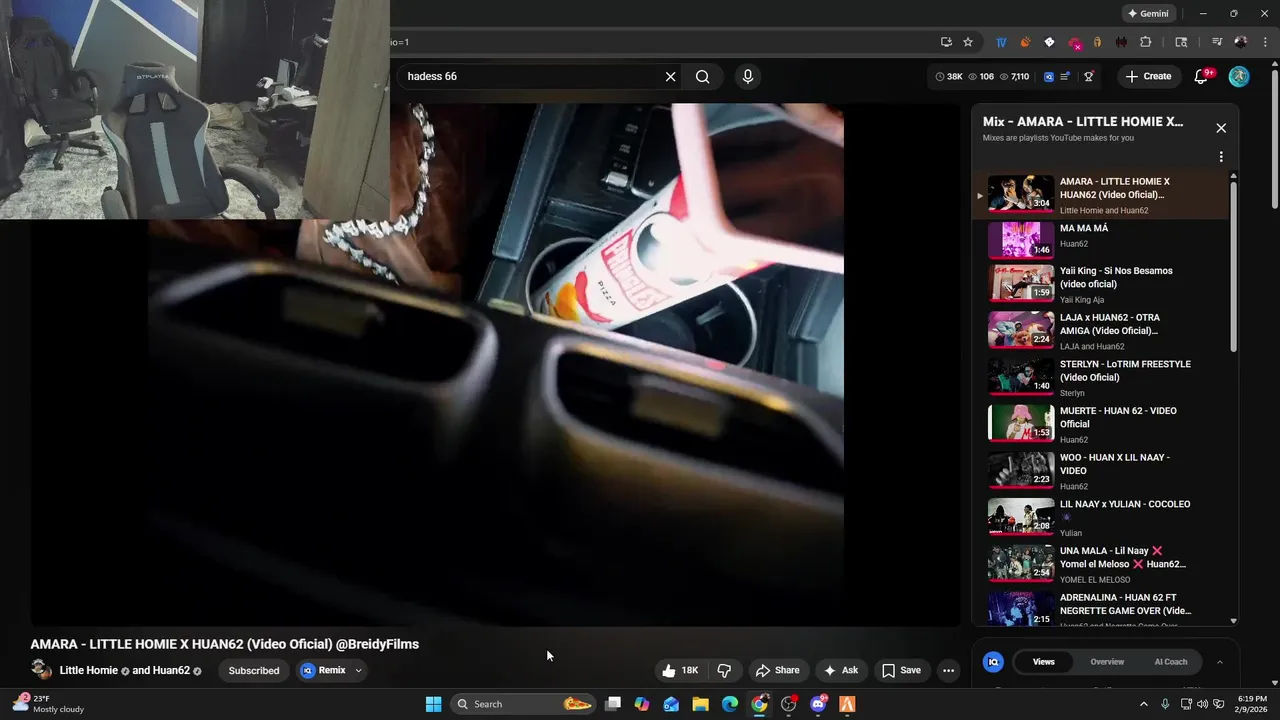Save the video to a playlist
Viewport: 1280px width, 720px height.
coord(900,670)
